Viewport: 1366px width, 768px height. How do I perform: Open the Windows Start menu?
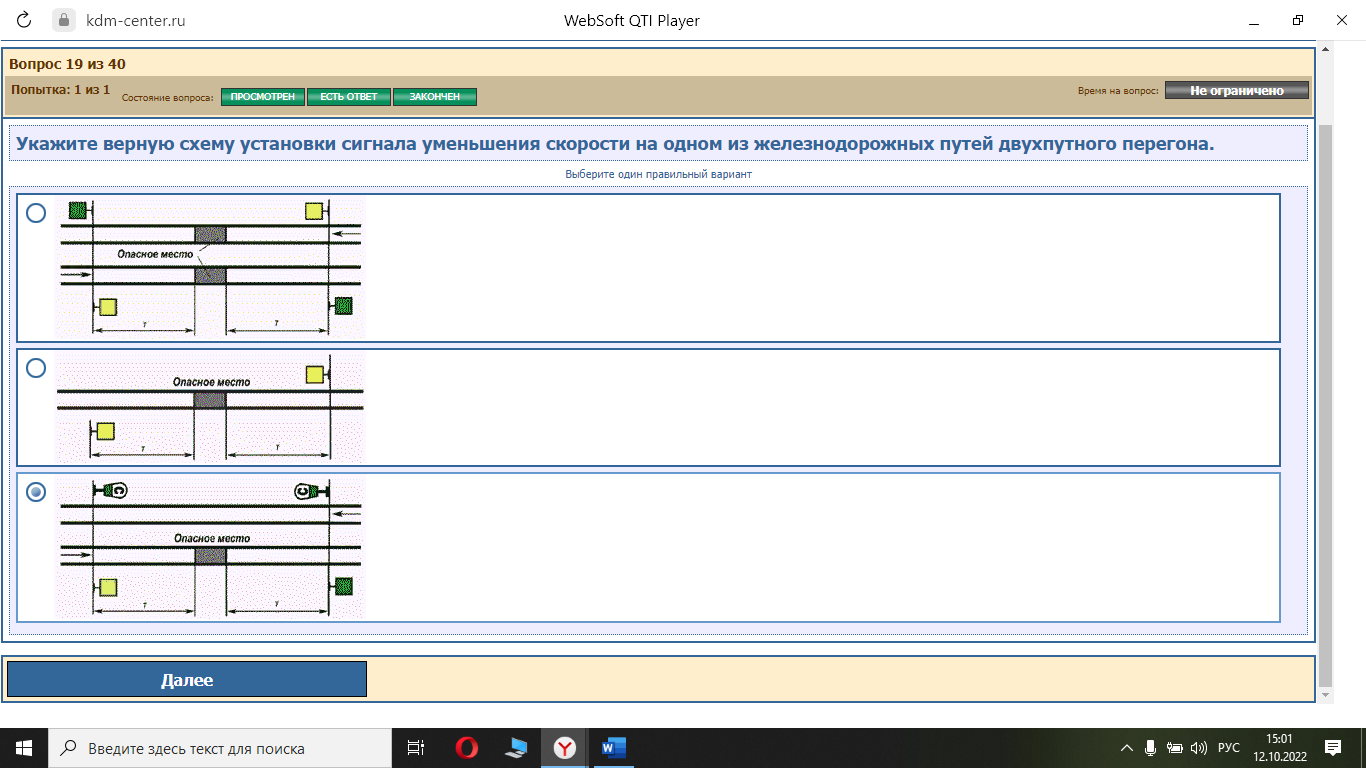[24, 748]
